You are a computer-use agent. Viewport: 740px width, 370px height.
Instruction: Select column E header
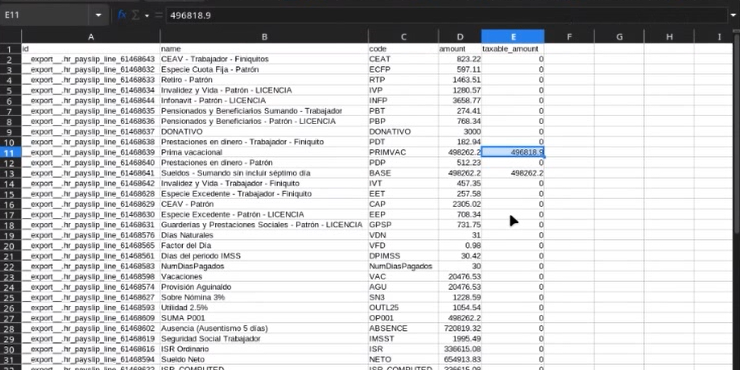[513, 37]
